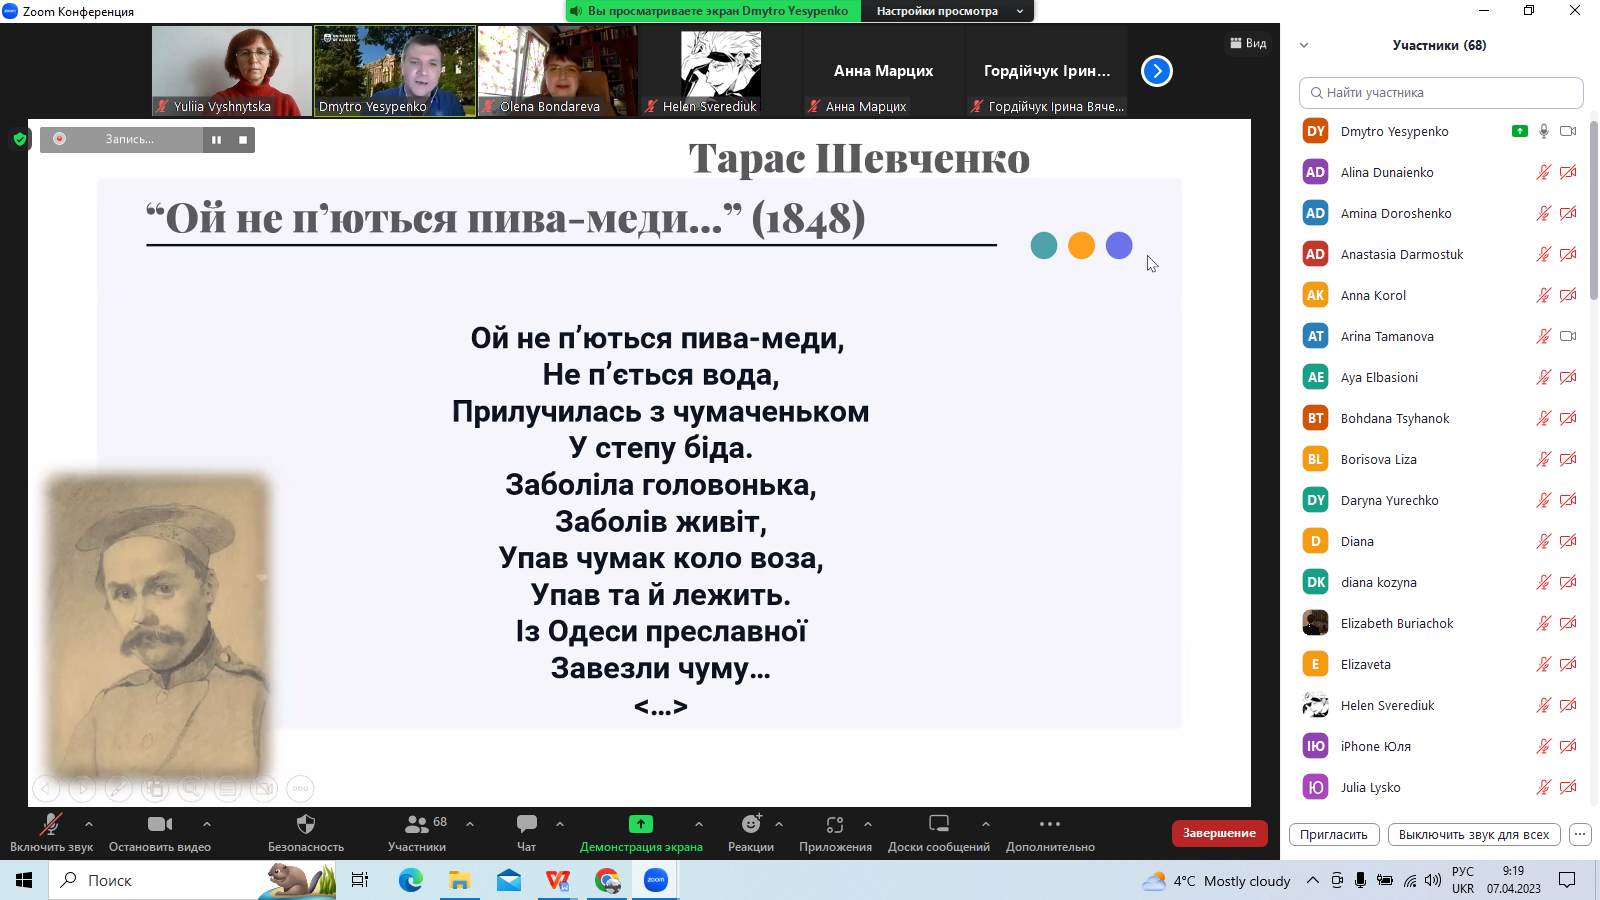Open More (Дополнительно) three-dots menu

tap(1049, 824)
